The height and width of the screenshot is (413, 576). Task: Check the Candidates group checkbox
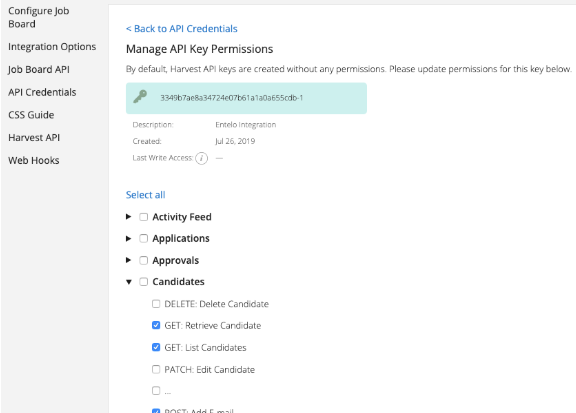[x=144, y=282]
